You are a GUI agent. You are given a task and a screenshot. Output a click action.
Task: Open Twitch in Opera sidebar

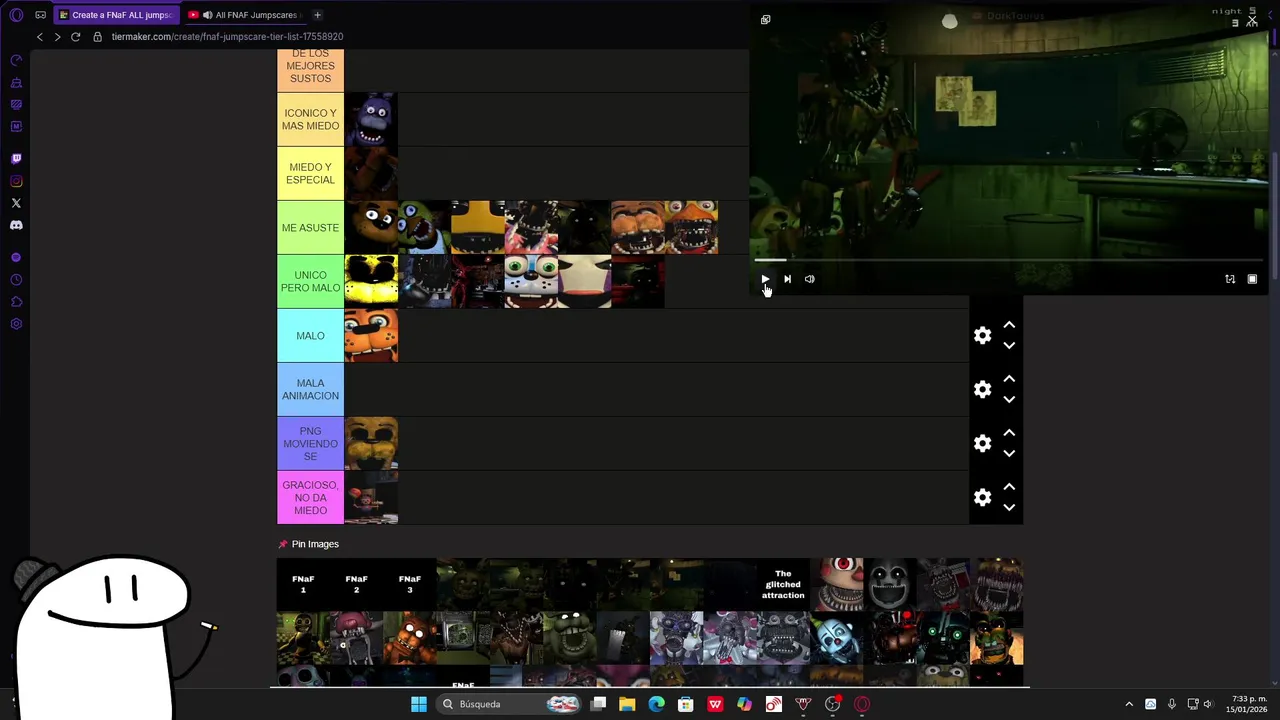16,159
